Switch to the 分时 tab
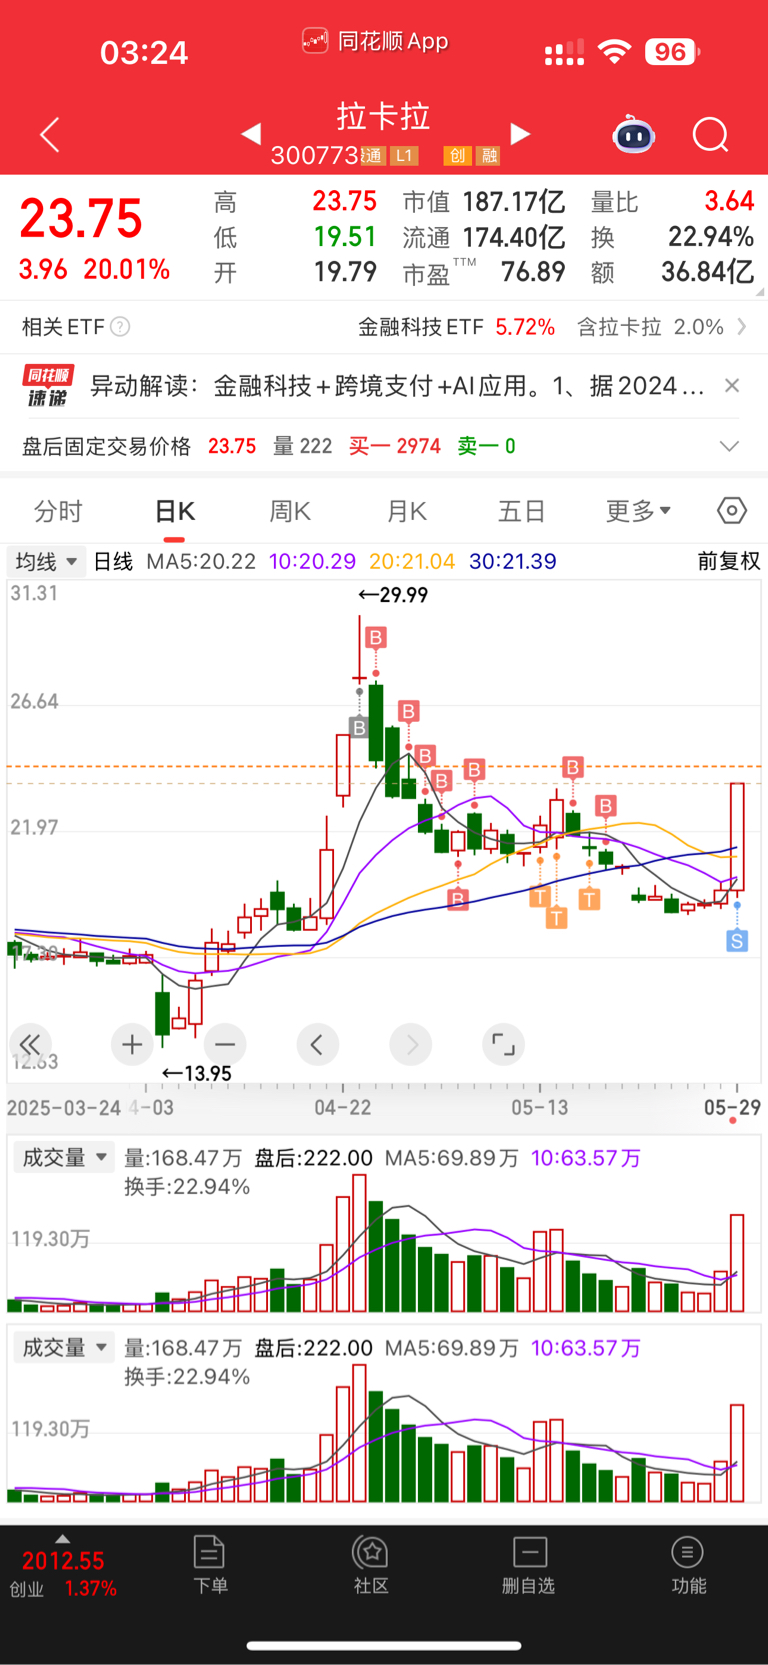Screen dimensions: 768x1665 tap(58, 511)
